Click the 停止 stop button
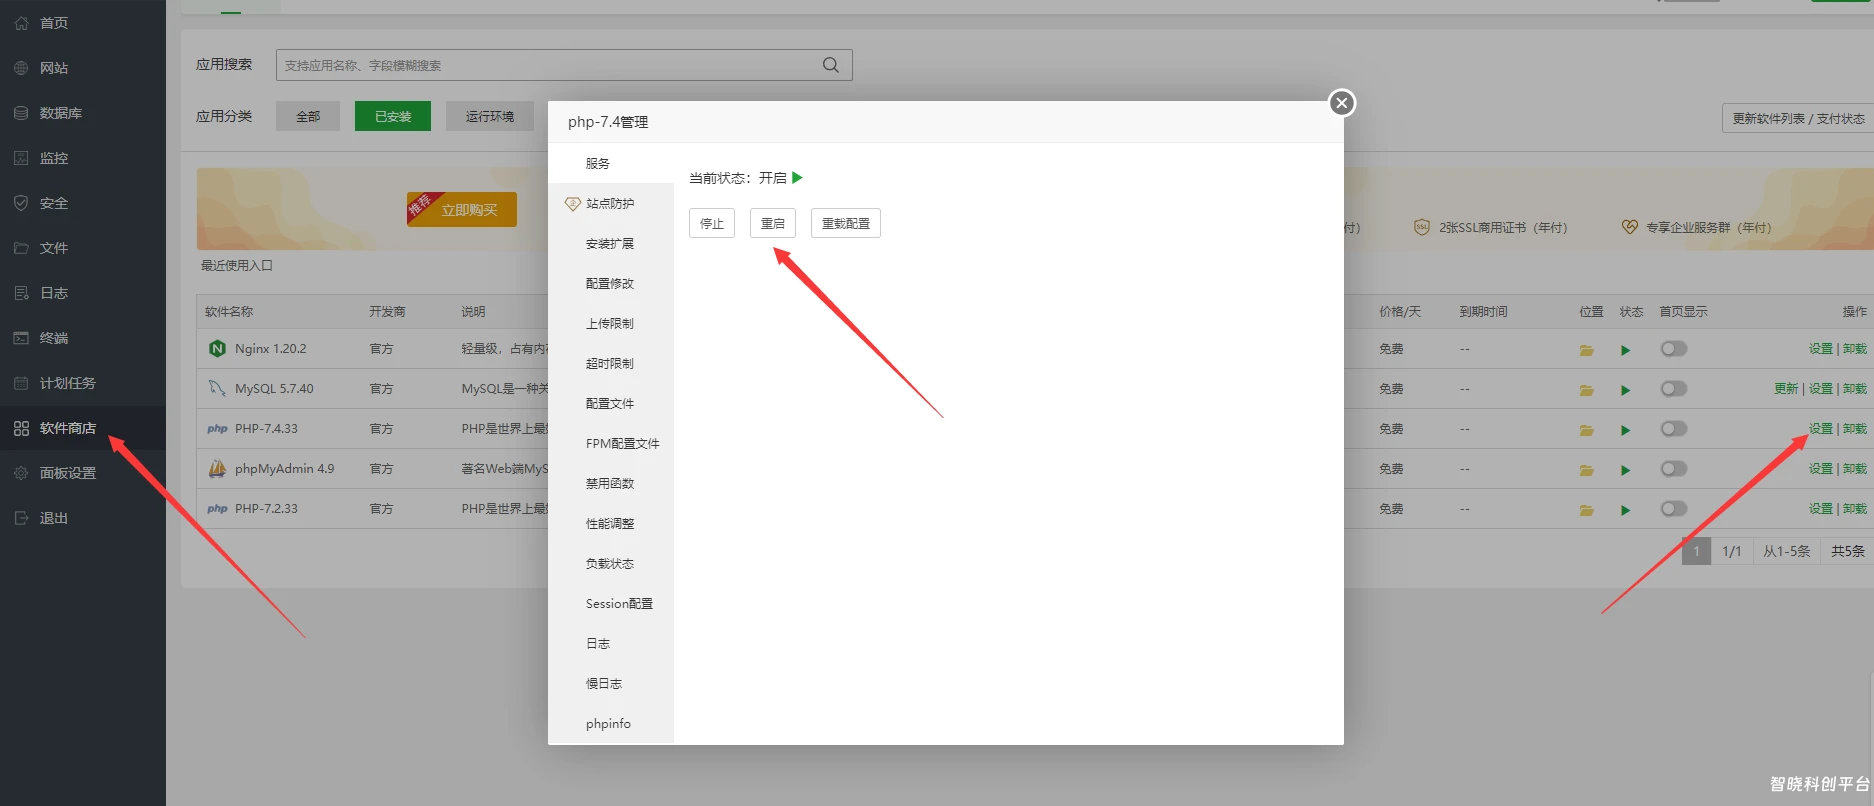1874x806 pixels. tap(711, 224)
